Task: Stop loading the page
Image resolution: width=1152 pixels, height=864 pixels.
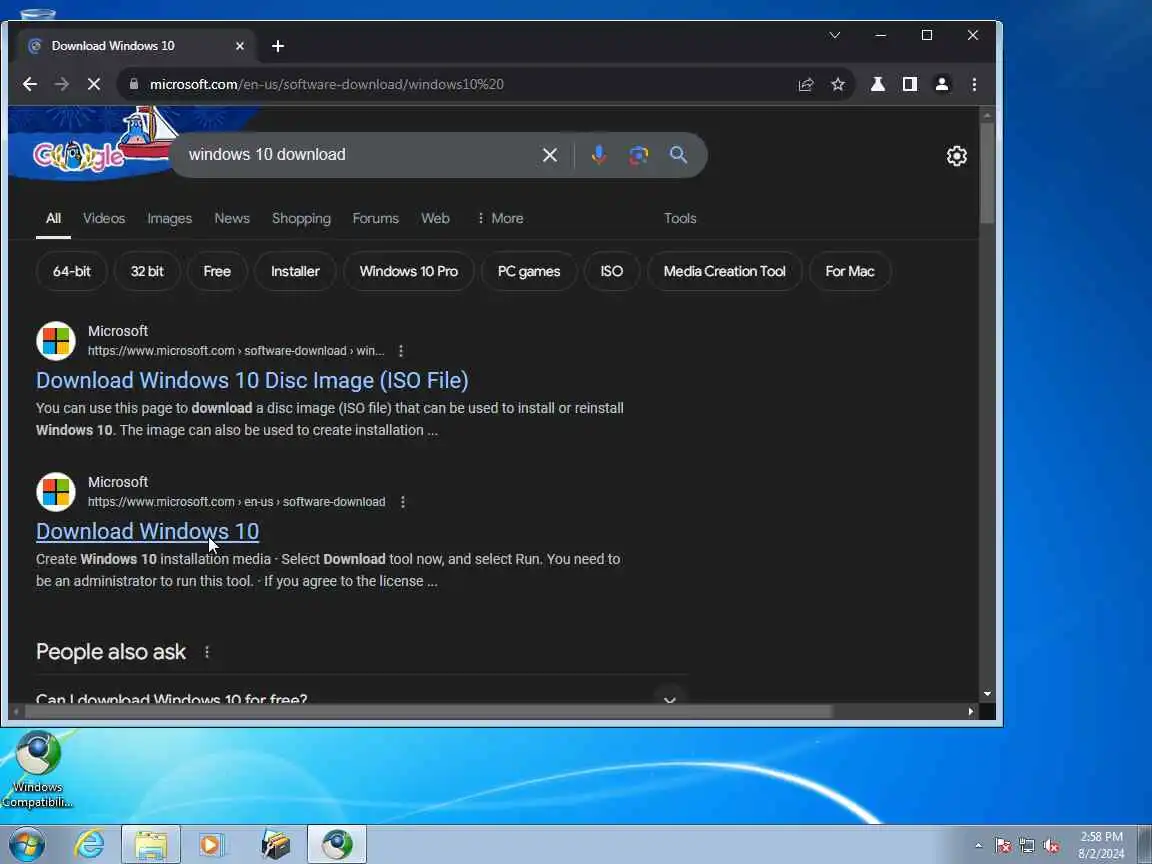Action: coord(94,84)
